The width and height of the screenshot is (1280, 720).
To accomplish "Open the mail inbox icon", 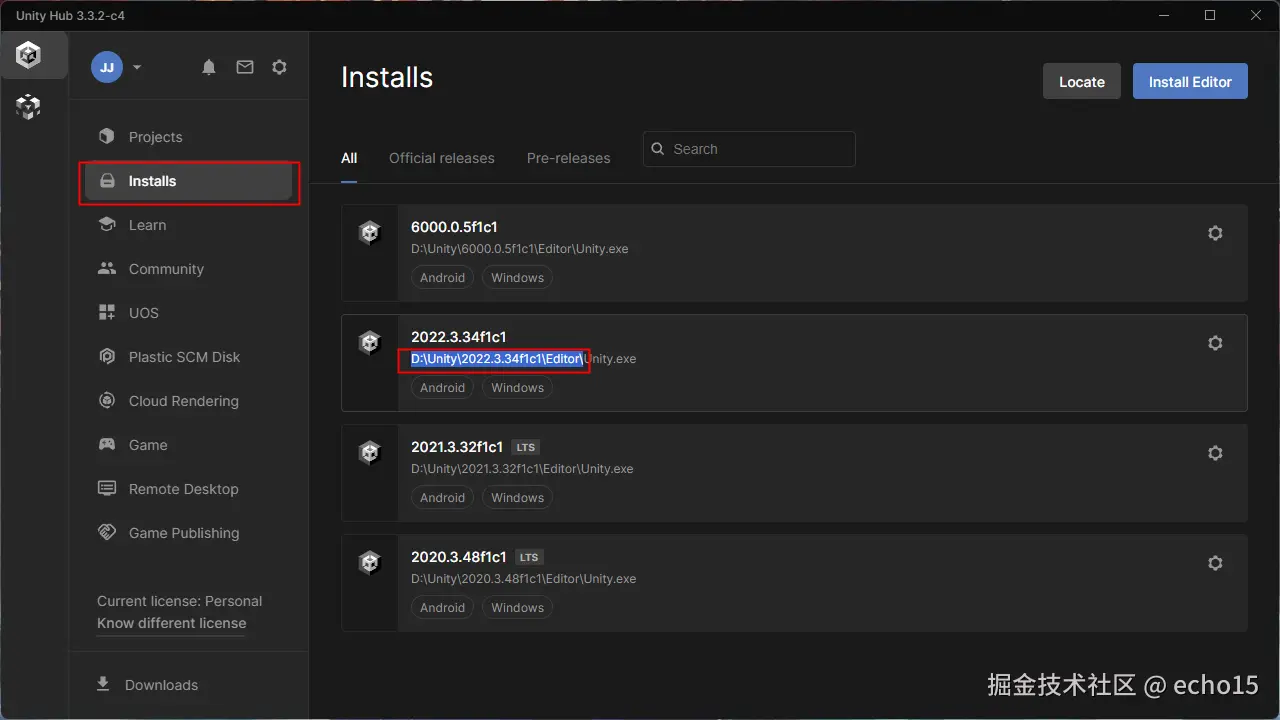I will [245, 67].
